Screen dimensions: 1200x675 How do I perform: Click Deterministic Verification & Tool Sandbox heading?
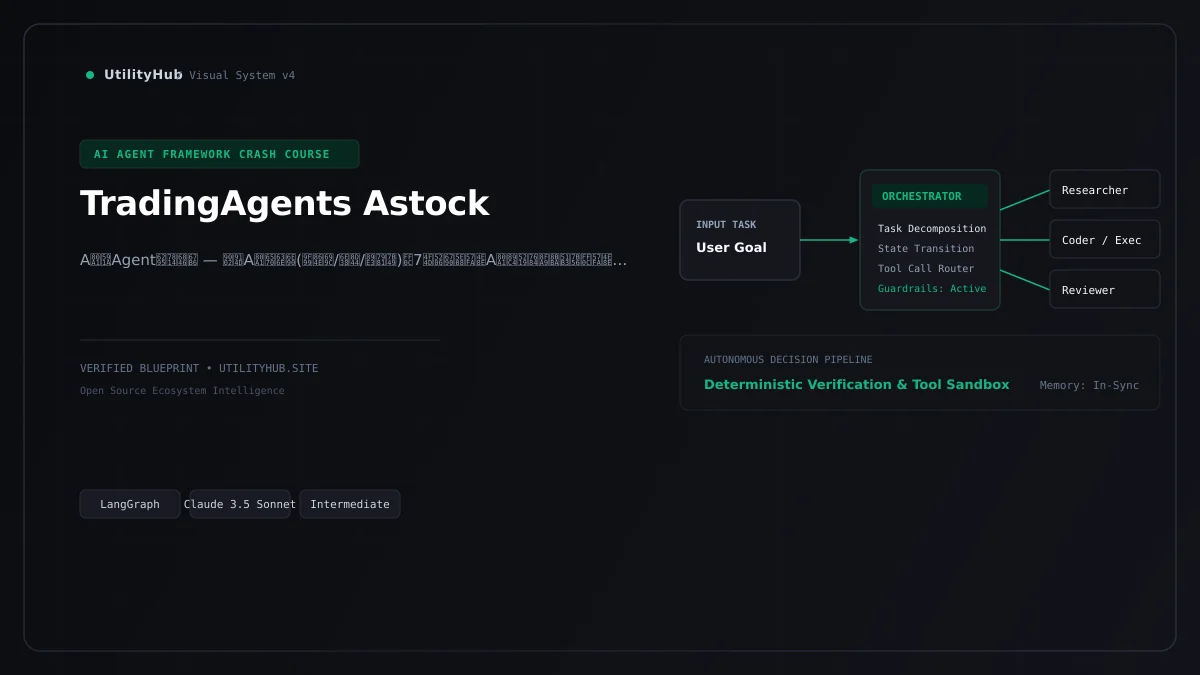(x=857, y=385)
